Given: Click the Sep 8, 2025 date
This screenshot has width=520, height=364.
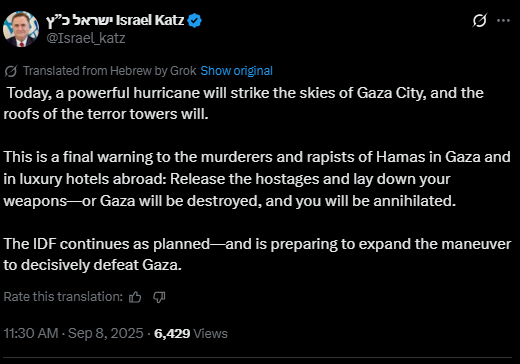Looking at the screenshot, I should click(x=106, y=333).
